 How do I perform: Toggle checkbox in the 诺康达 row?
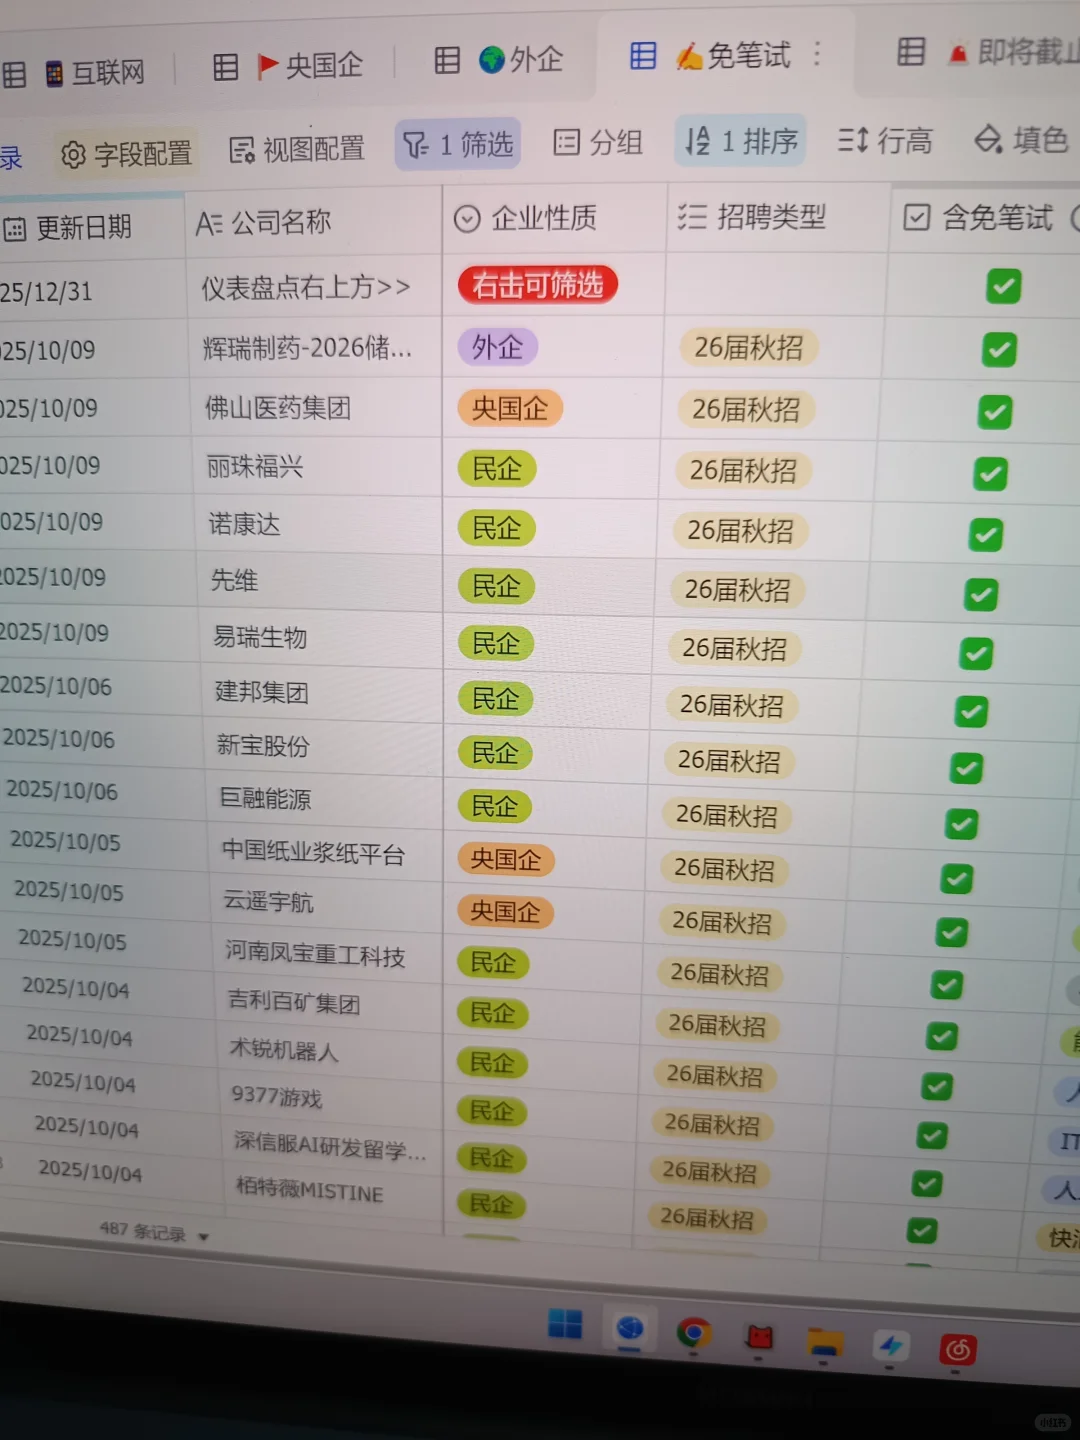click(x=986, y=534)
